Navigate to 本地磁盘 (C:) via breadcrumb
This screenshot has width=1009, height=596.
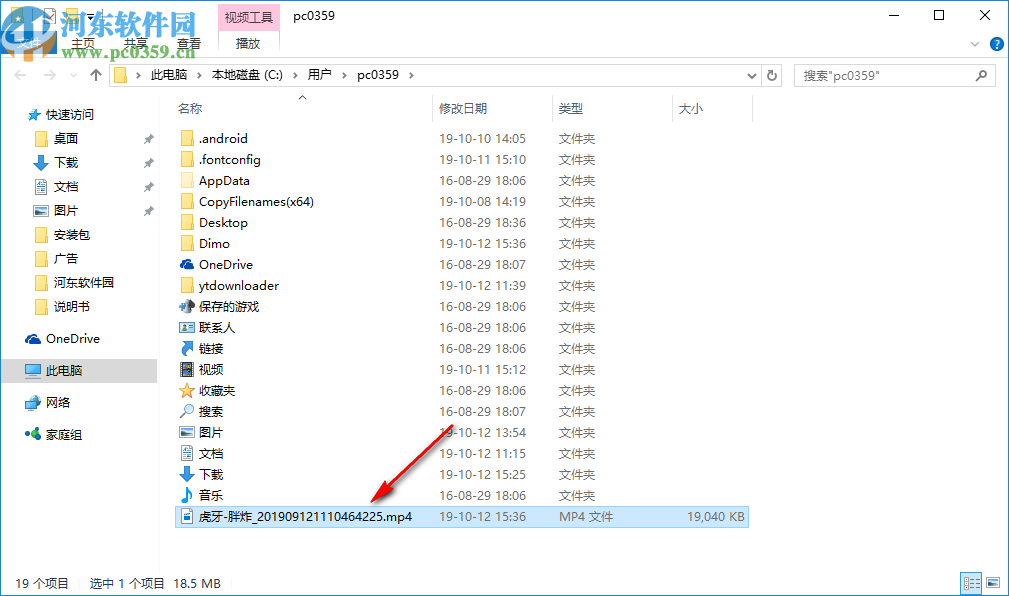coord(246,74)
